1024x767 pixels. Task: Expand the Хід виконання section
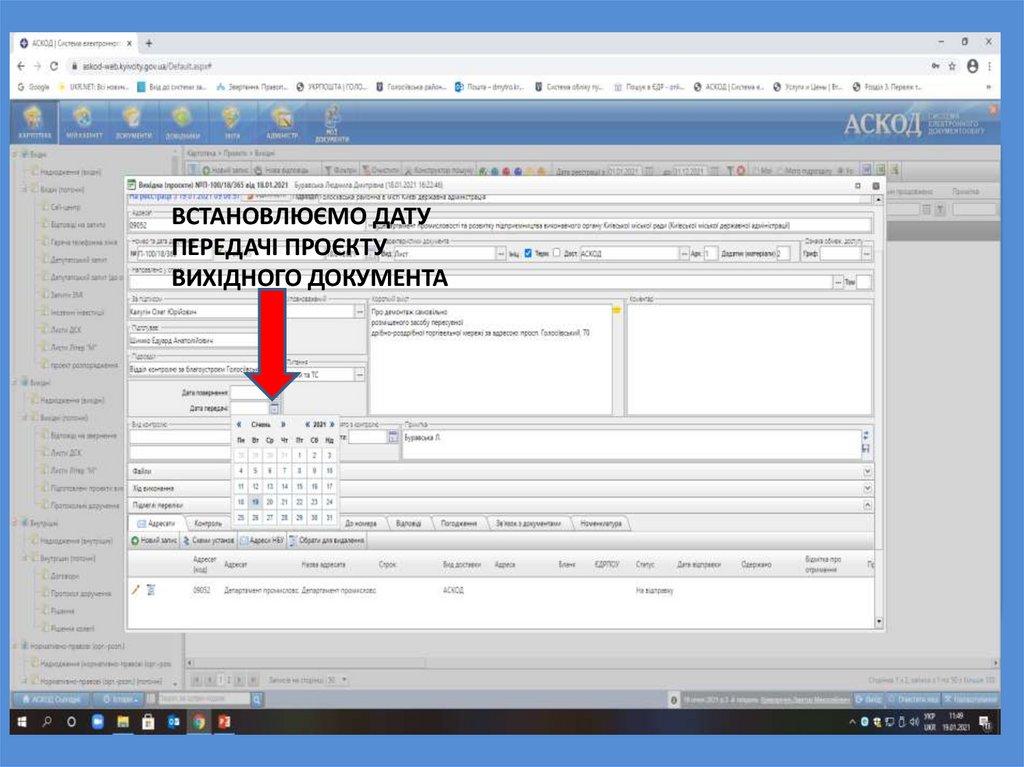[867, 488]
